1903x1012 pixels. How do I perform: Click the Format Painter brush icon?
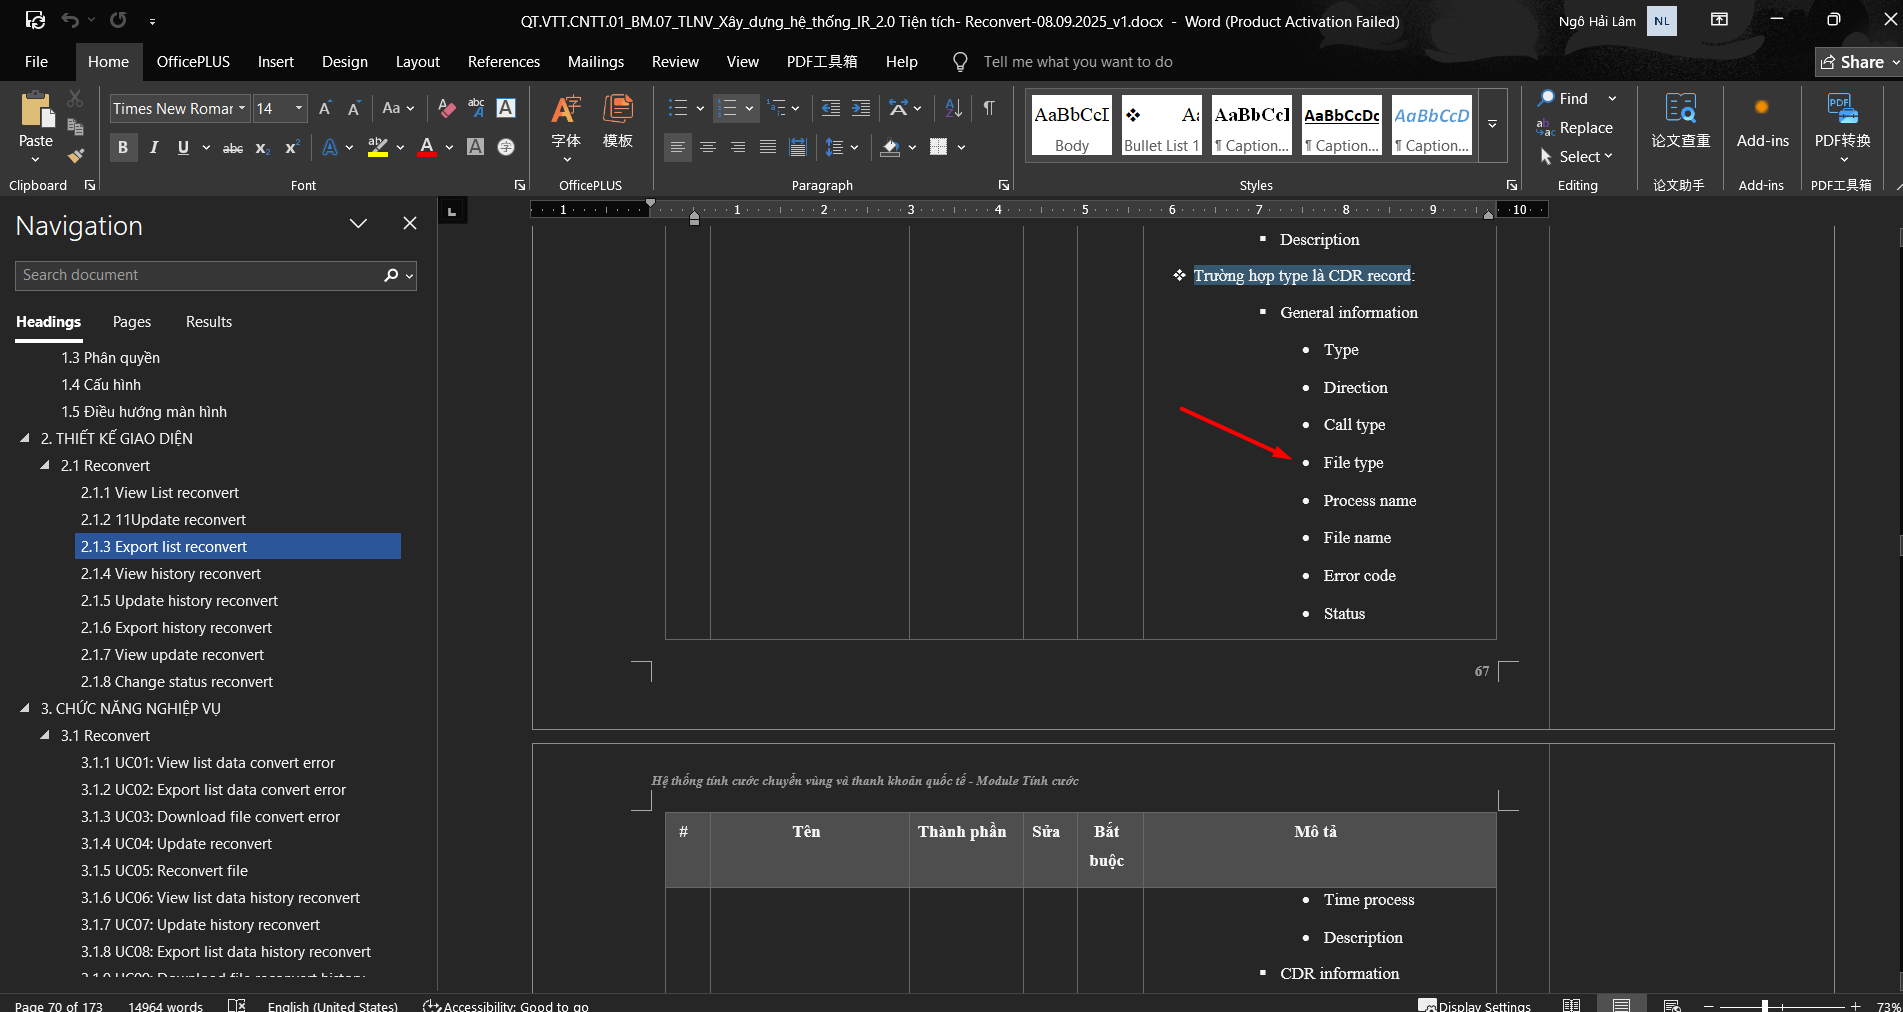coord(75,156)
